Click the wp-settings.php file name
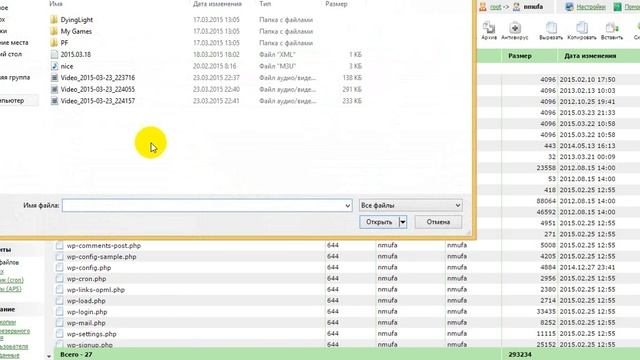The image size is (640, 360). point(91,334)
